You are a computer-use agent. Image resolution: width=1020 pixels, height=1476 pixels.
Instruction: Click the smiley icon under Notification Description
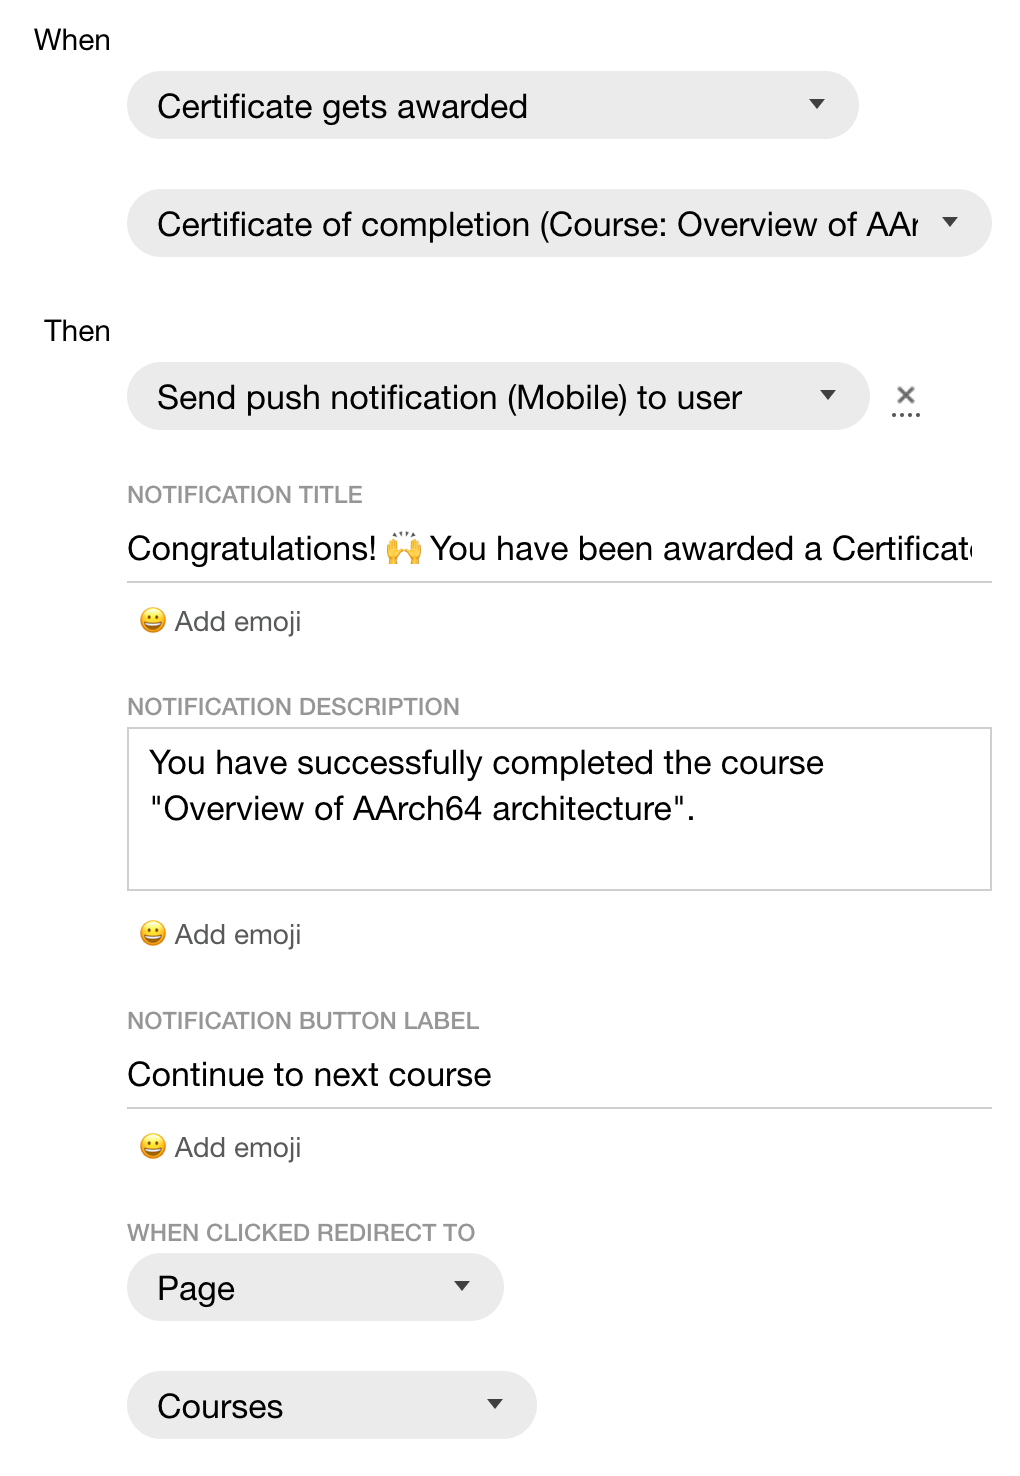pyautogui.click(x=153, y=934)
